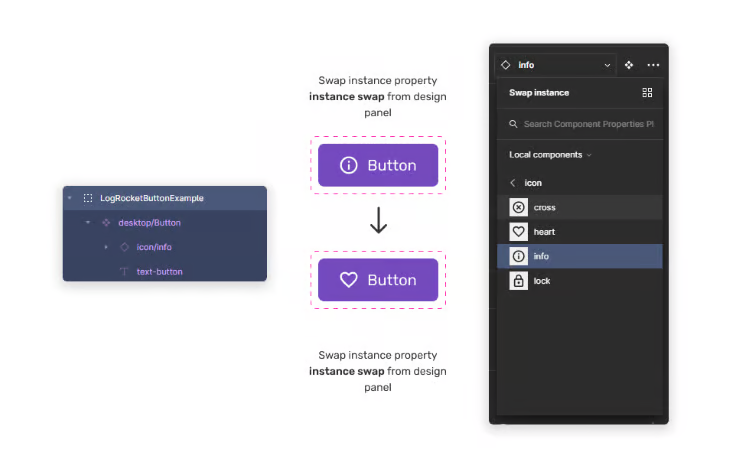Select the heart icon component
730x469 pixels.
580,231
